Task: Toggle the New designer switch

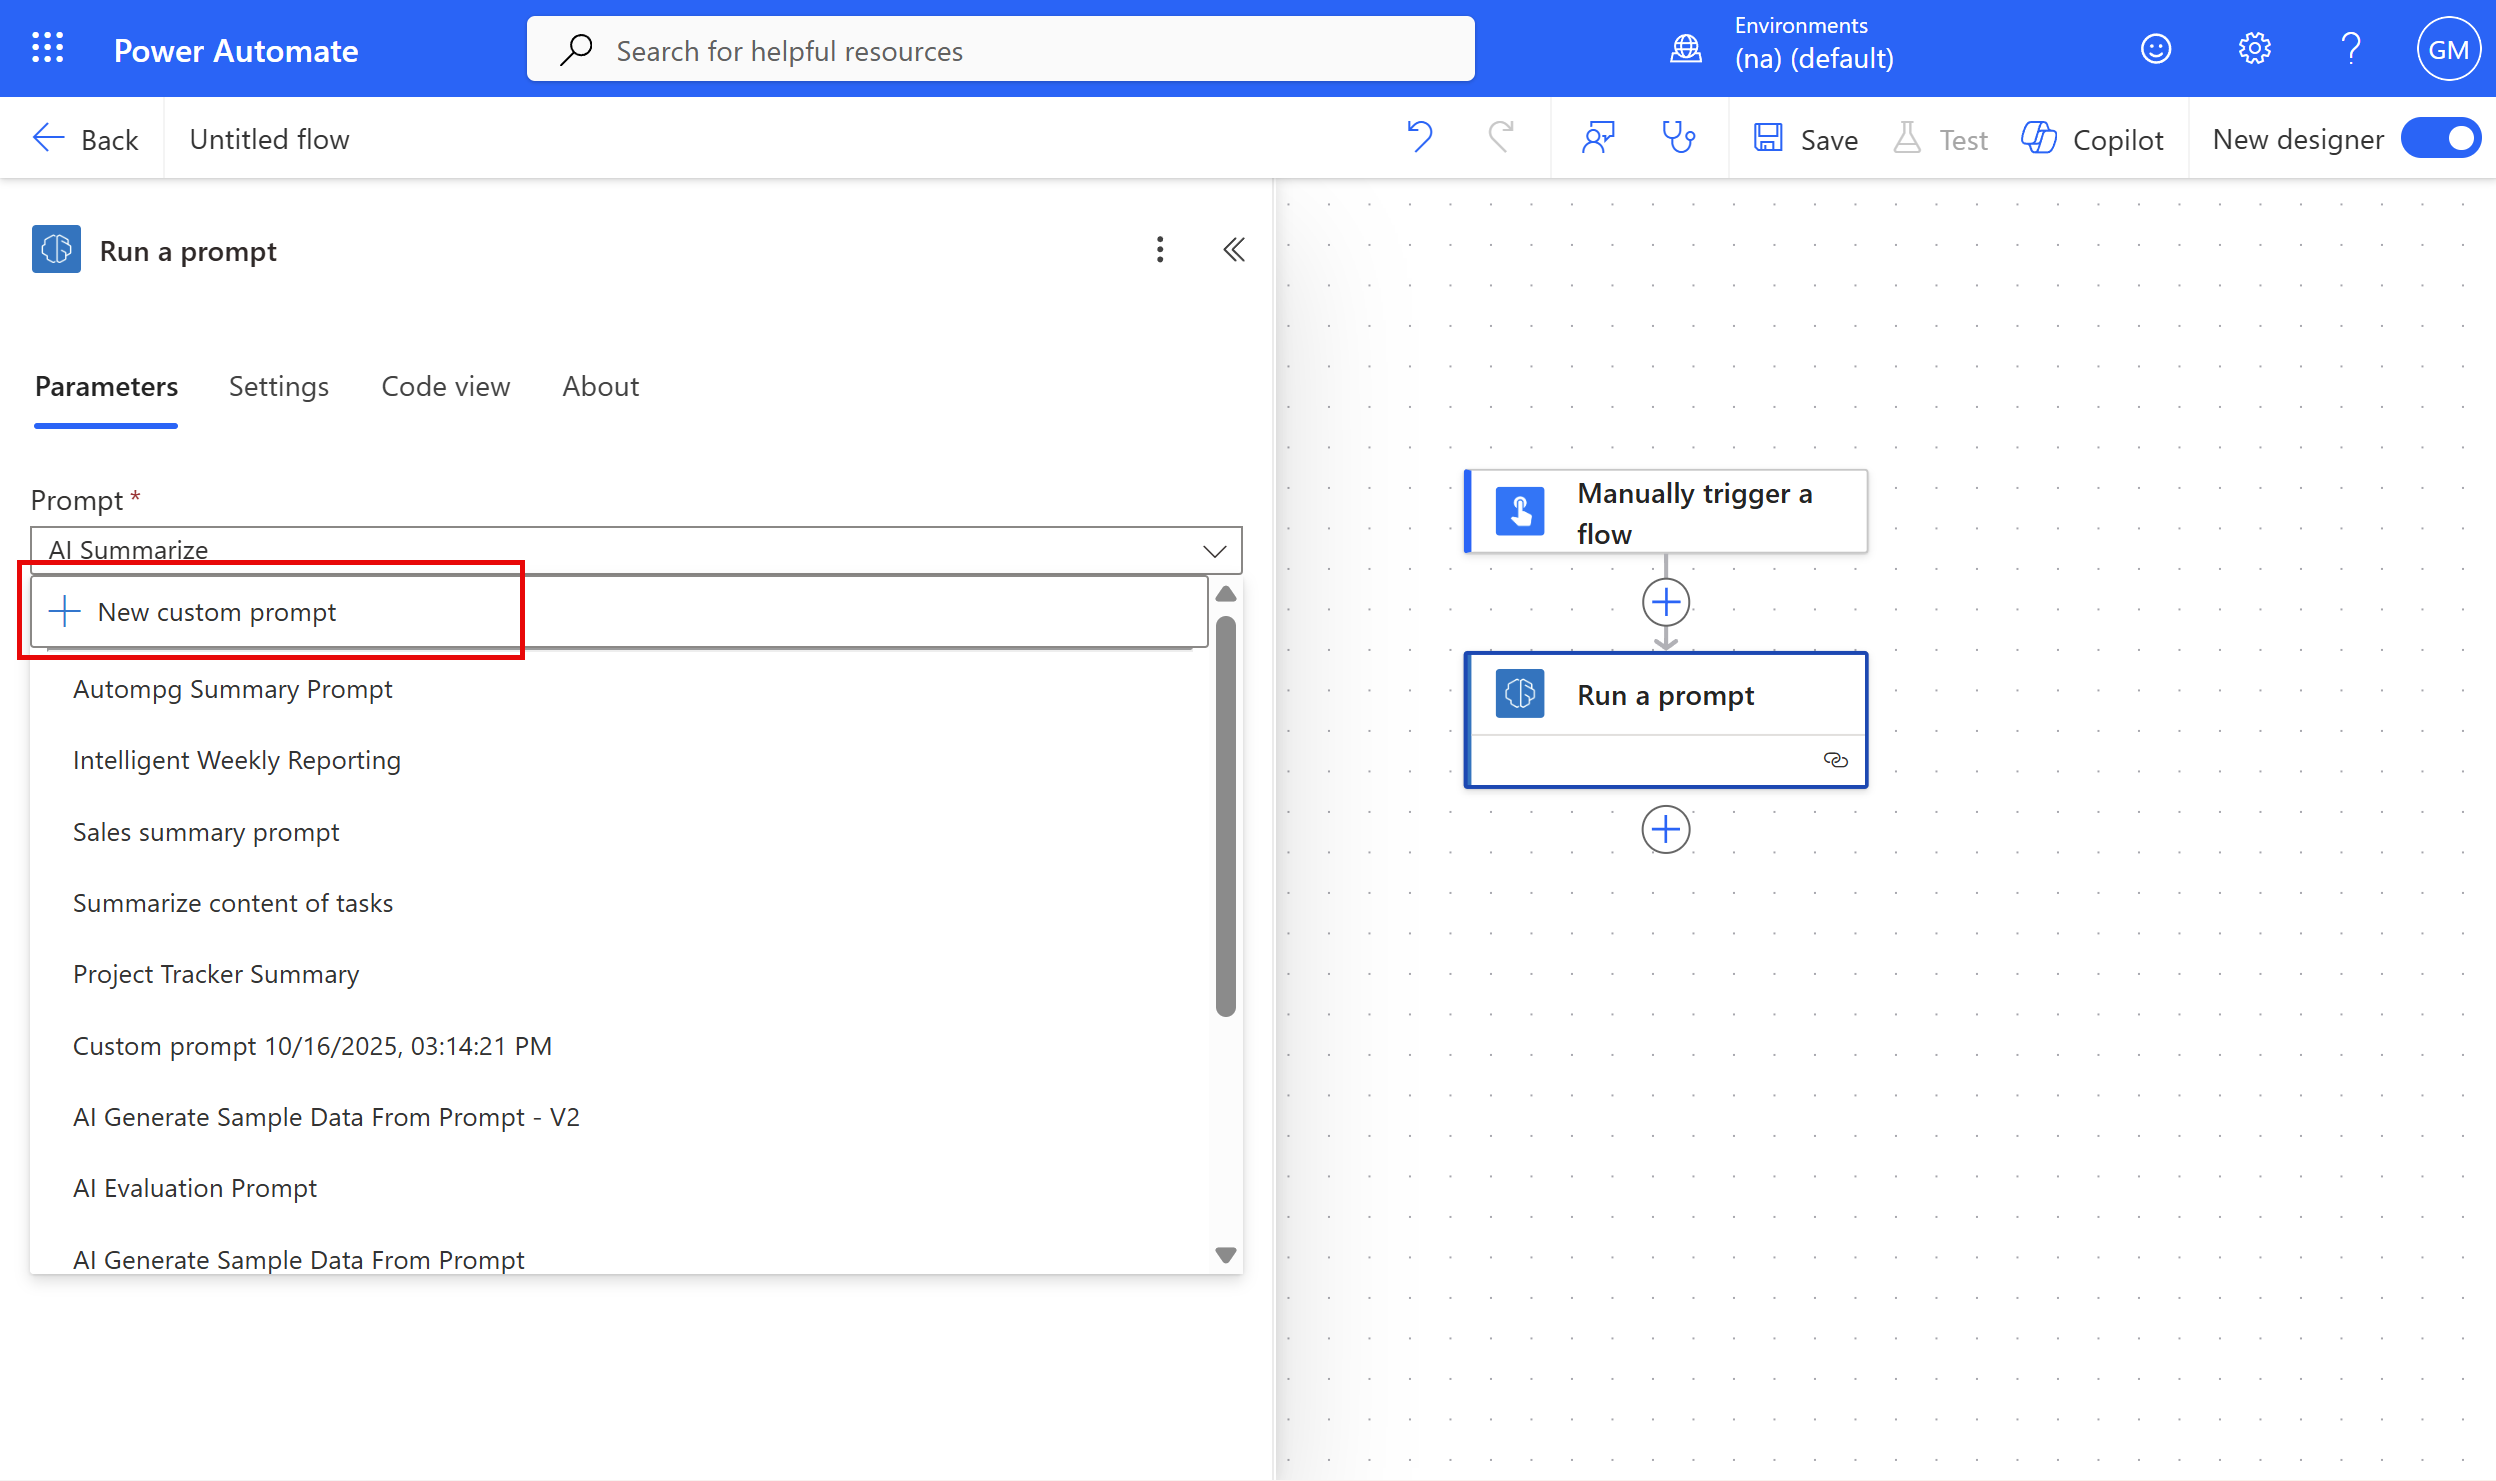Action: pos(2441,138)
